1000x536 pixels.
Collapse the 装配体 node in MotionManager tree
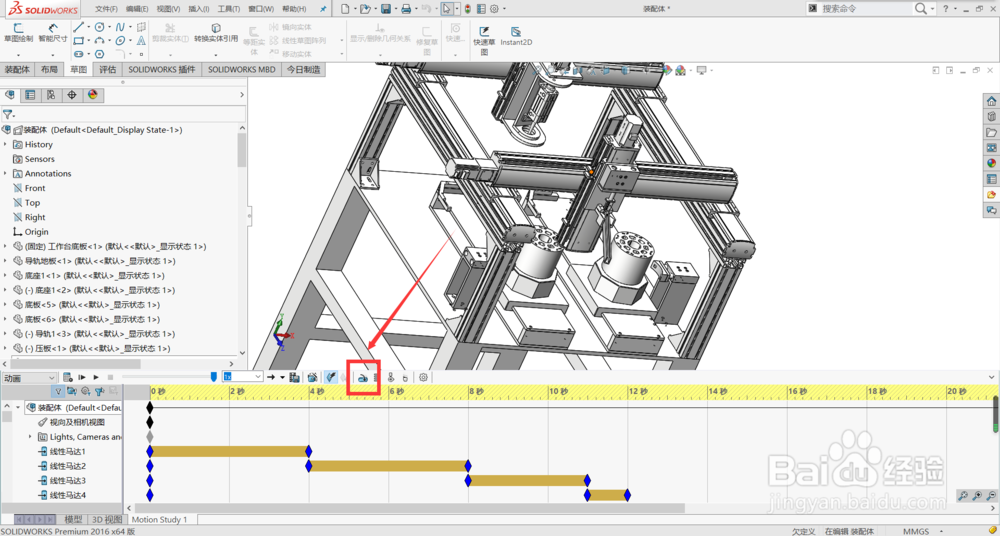(18, 407)
